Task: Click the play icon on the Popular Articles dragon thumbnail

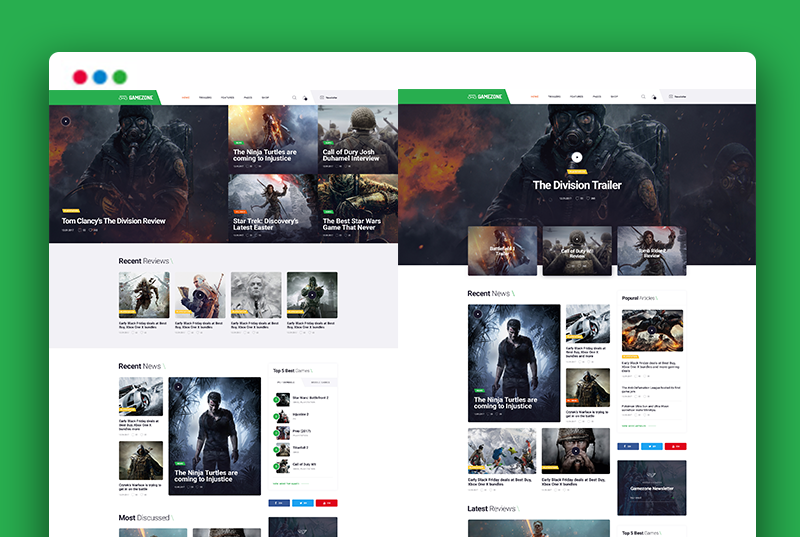Action: point(652,330)
